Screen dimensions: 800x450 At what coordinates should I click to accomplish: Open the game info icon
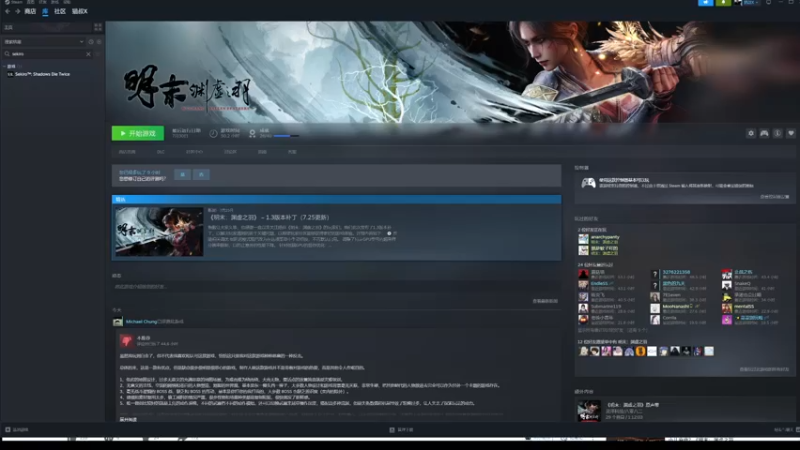click(x=778, y=133)
